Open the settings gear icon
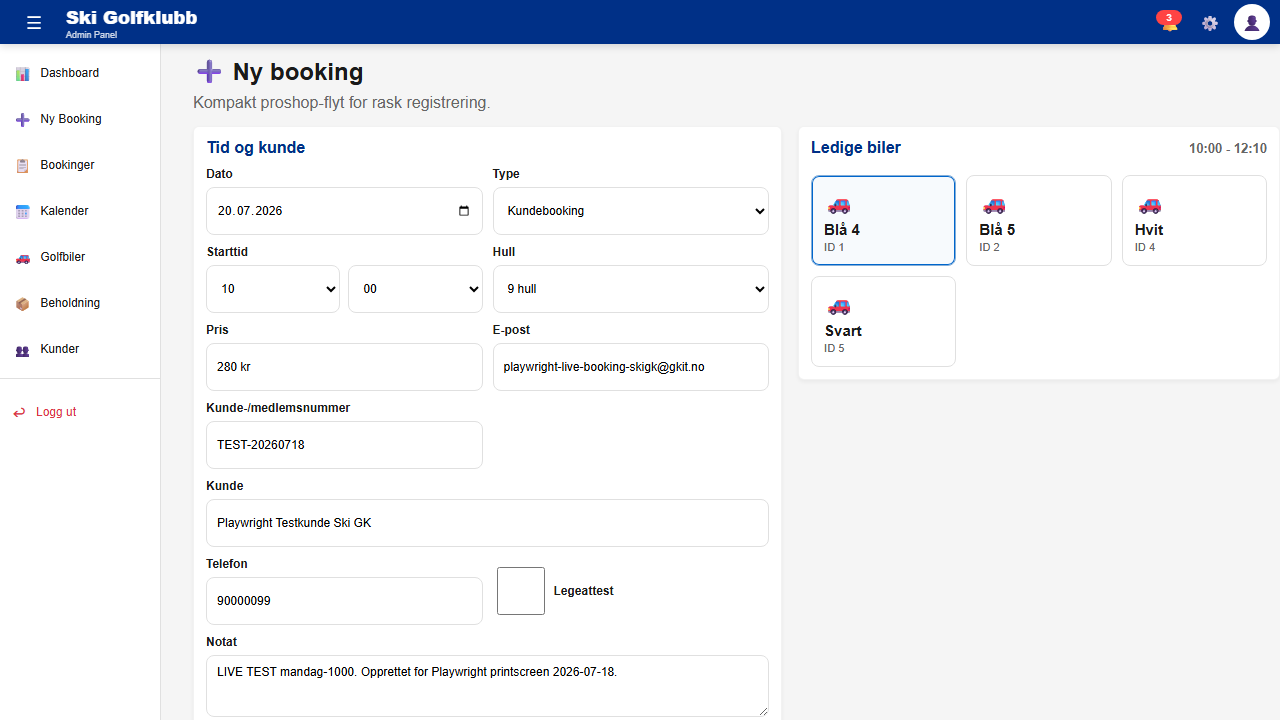Viewport: 1280px width, 720px height. 1210,23
